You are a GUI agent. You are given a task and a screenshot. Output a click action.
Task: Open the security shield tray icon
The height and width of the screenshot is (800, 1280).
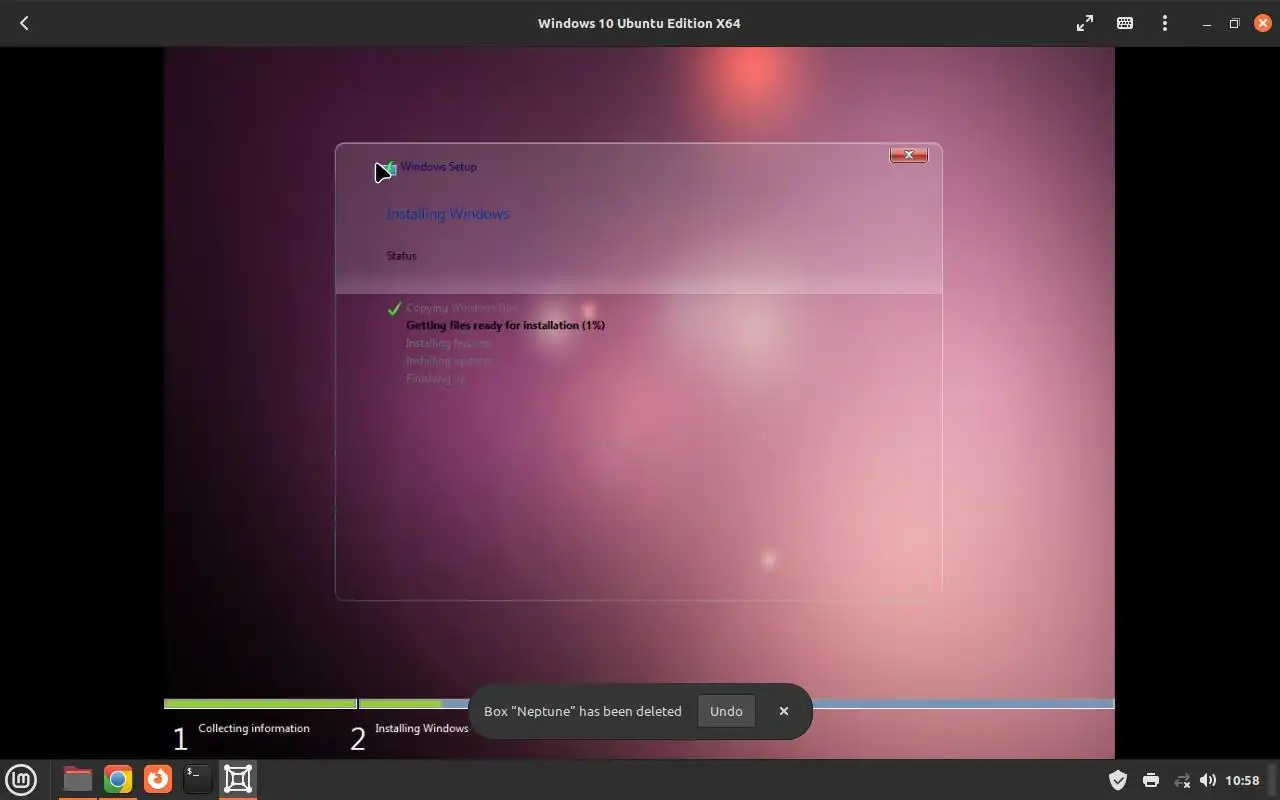(1118, 780)
